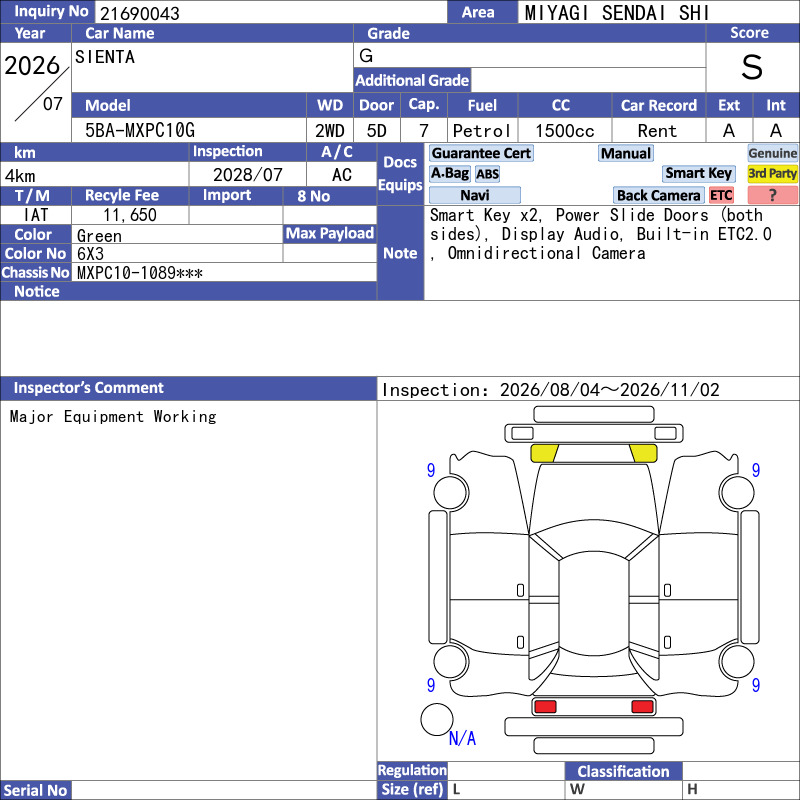Click the Score value S

pyautogui.click(x=752, y=67)
